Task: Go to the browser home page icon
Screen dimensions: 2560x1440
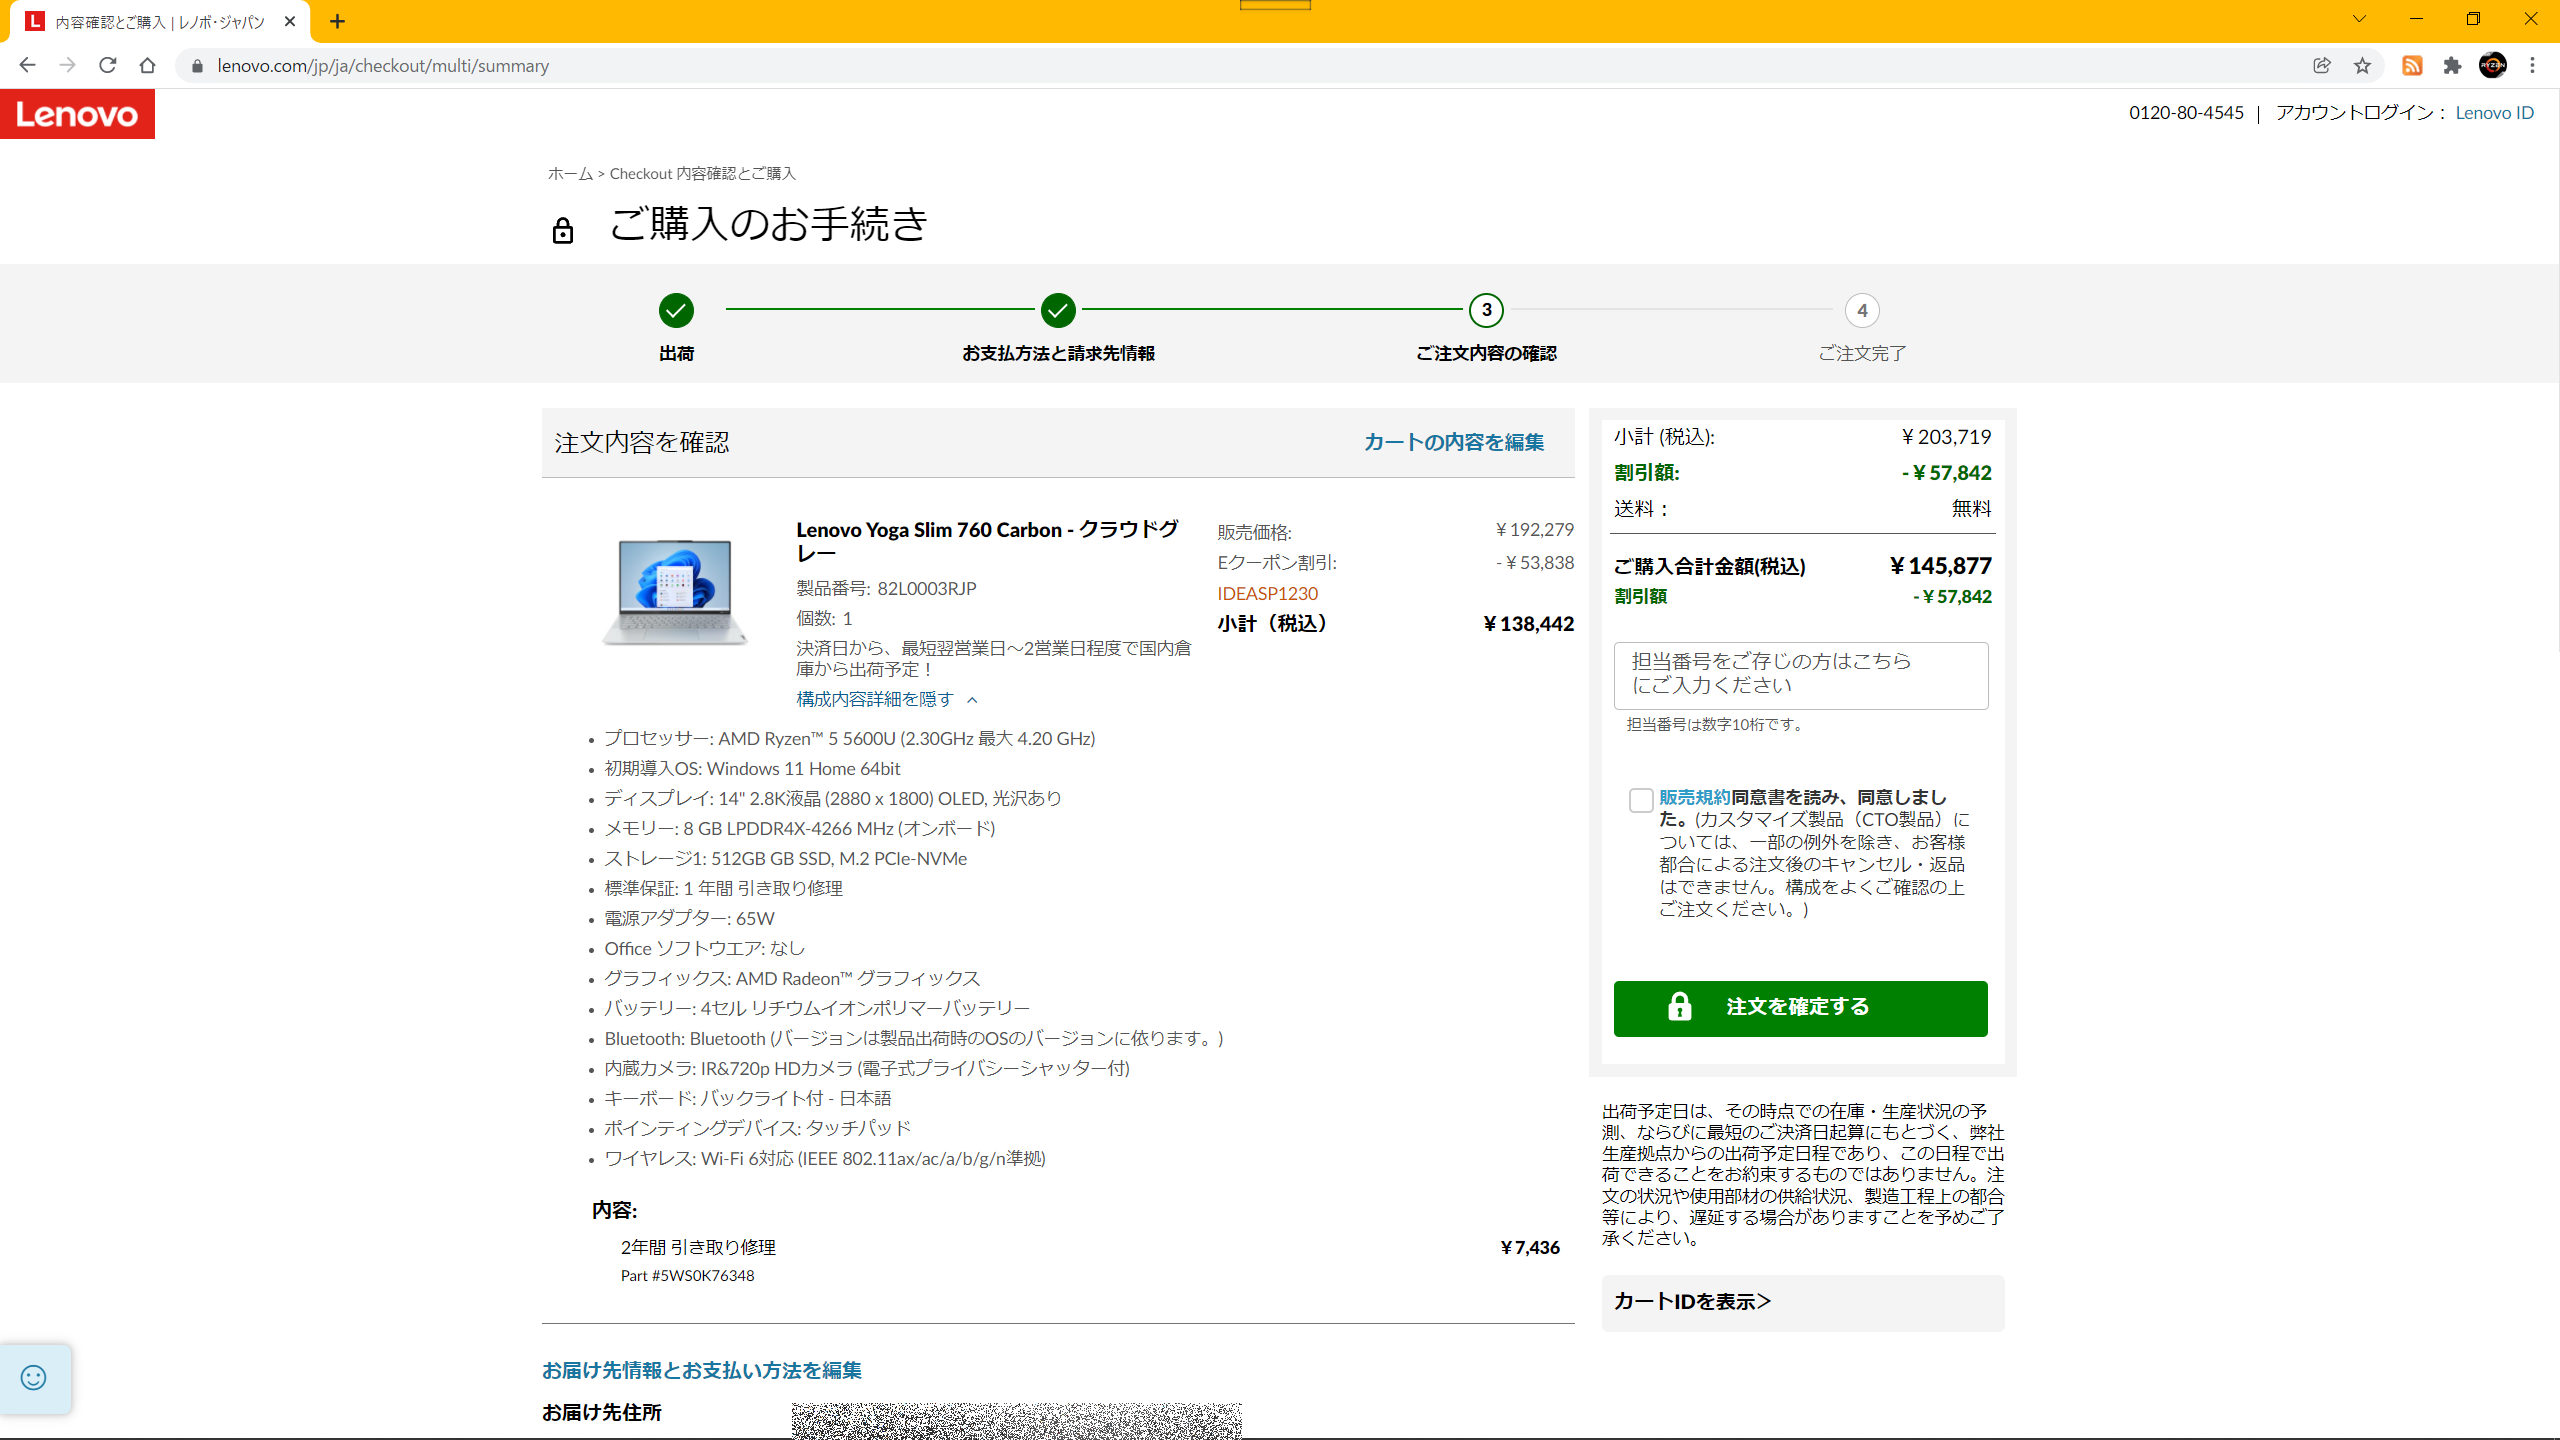Action: pos(147,65)
